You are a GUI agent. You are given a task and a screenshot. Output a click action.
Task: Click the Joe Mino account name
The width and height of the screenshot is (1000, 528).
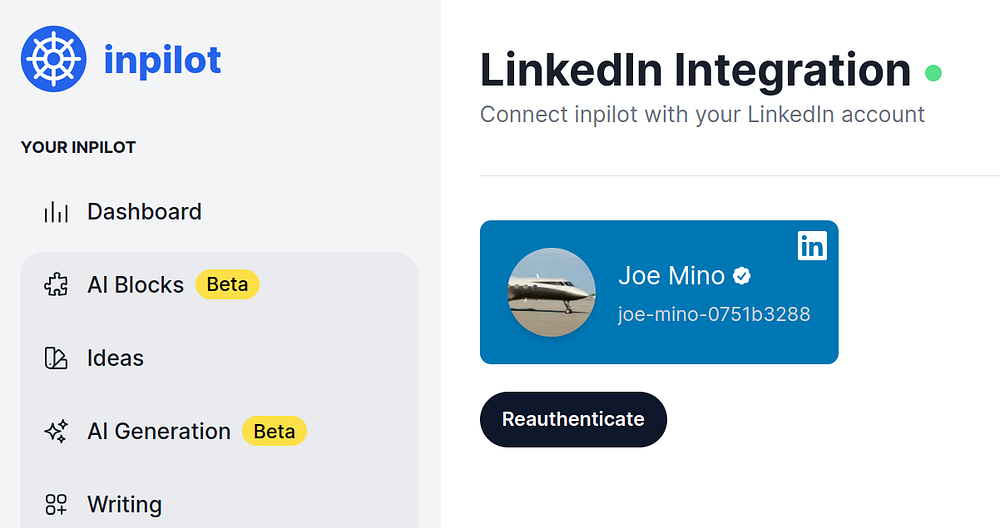(x=671, y=276)
